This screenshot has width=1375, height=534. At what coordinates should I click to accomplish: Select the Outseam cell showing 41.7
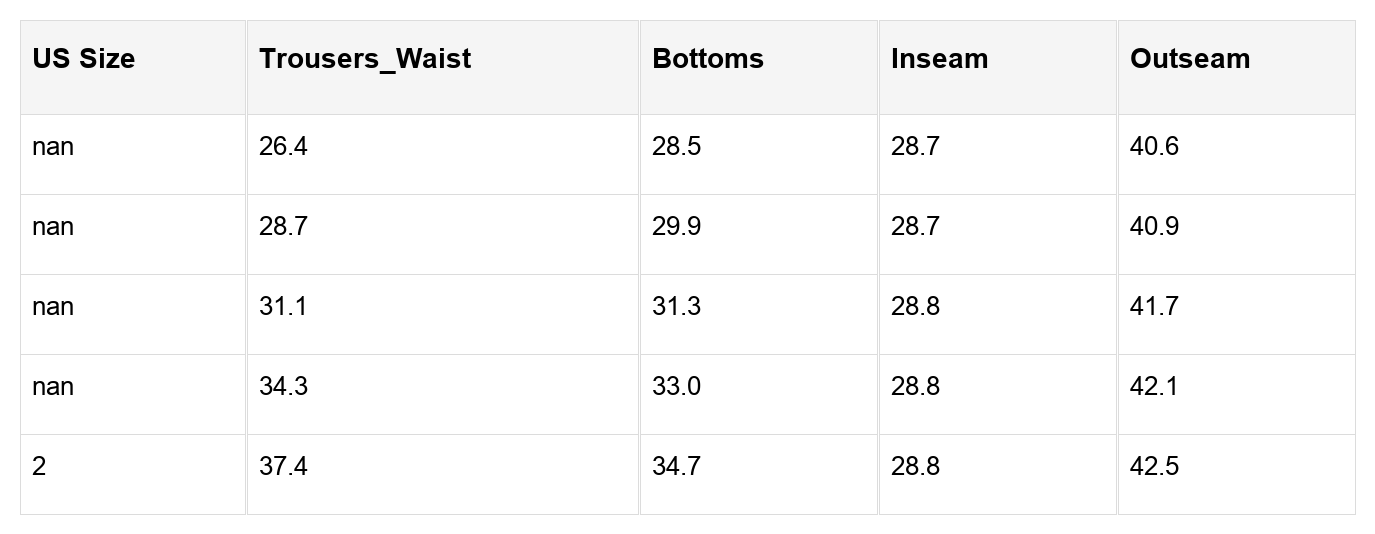[x=1155, y=307]
